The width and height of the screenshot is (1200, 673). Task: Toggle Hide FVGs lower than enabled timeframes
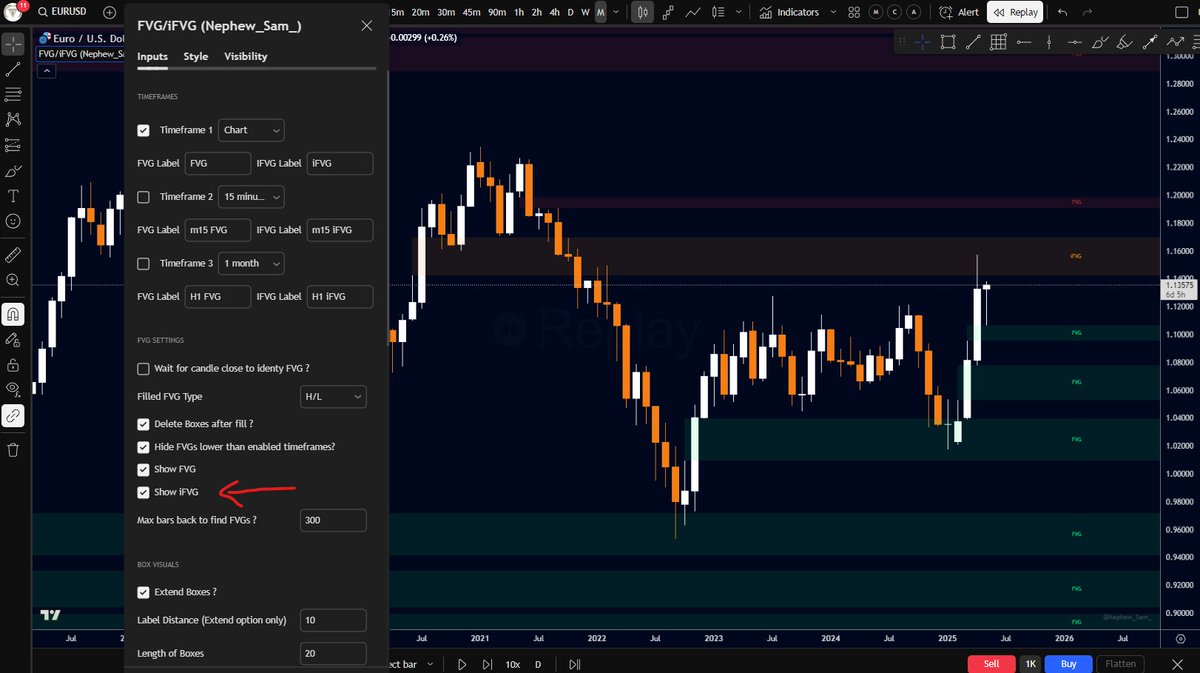[x=143, y=446]
